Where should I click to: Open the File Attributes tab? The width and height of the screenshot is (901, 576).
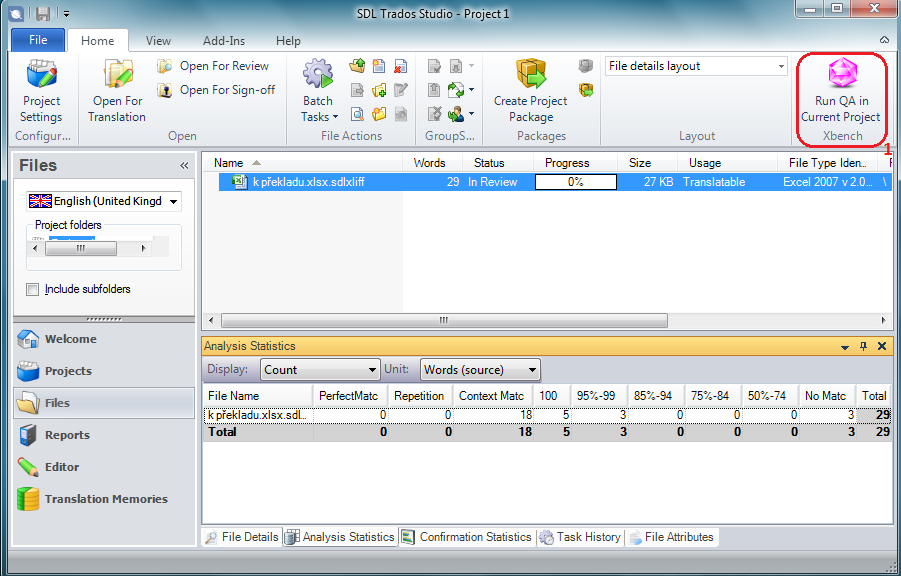672,537
